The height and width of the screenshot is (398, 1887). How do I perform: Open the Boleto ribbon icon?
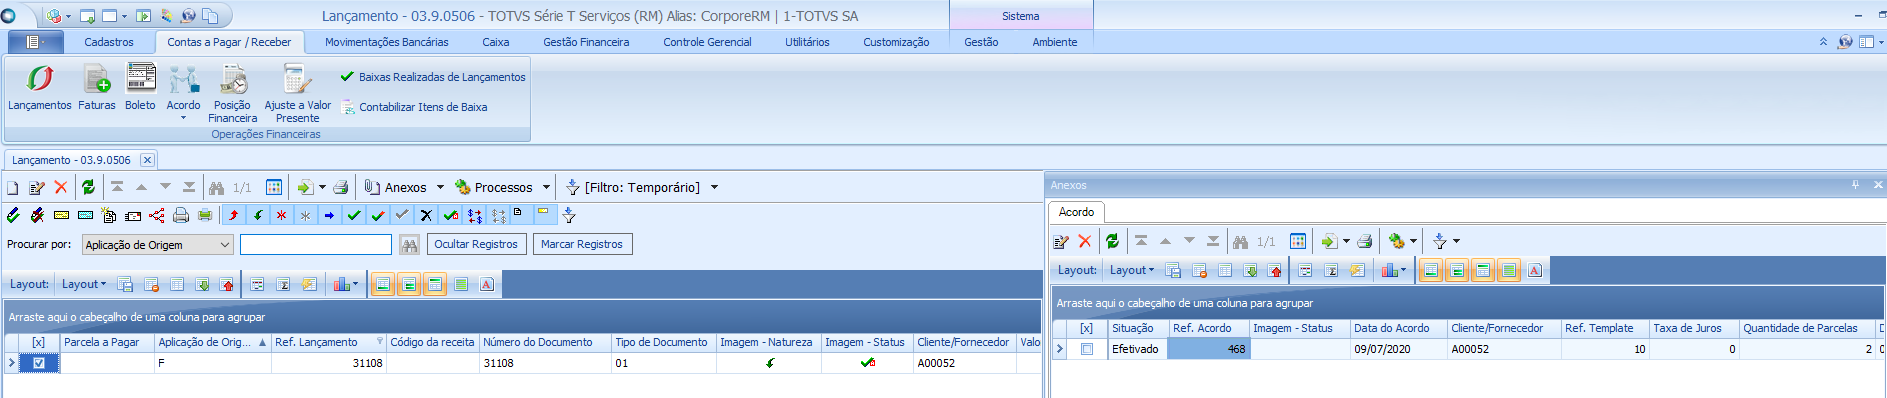point(140,87)
